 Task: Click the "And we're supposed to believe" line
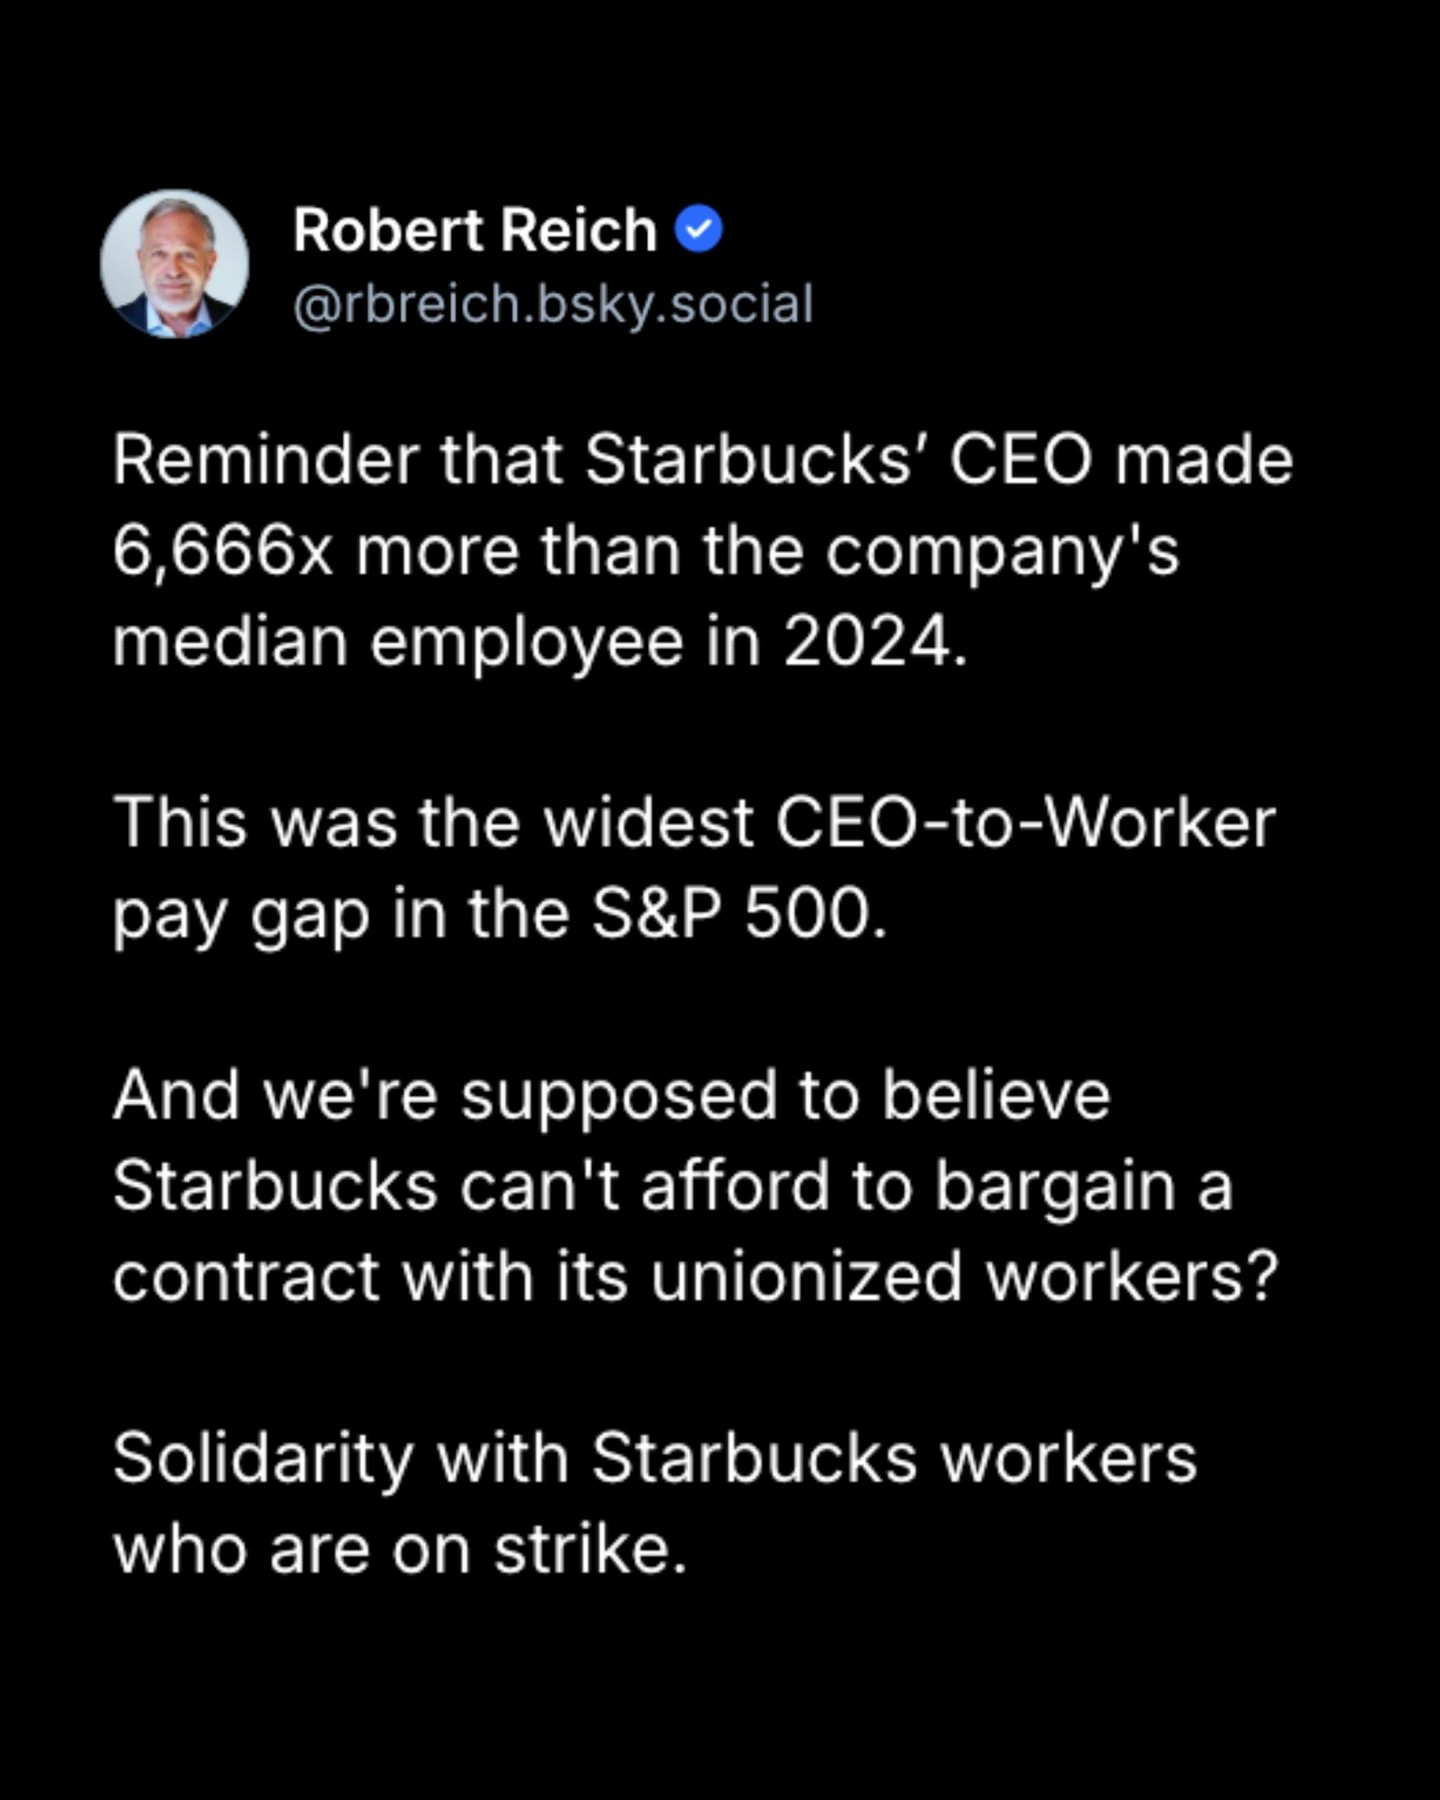click(x=611, y=1095)
